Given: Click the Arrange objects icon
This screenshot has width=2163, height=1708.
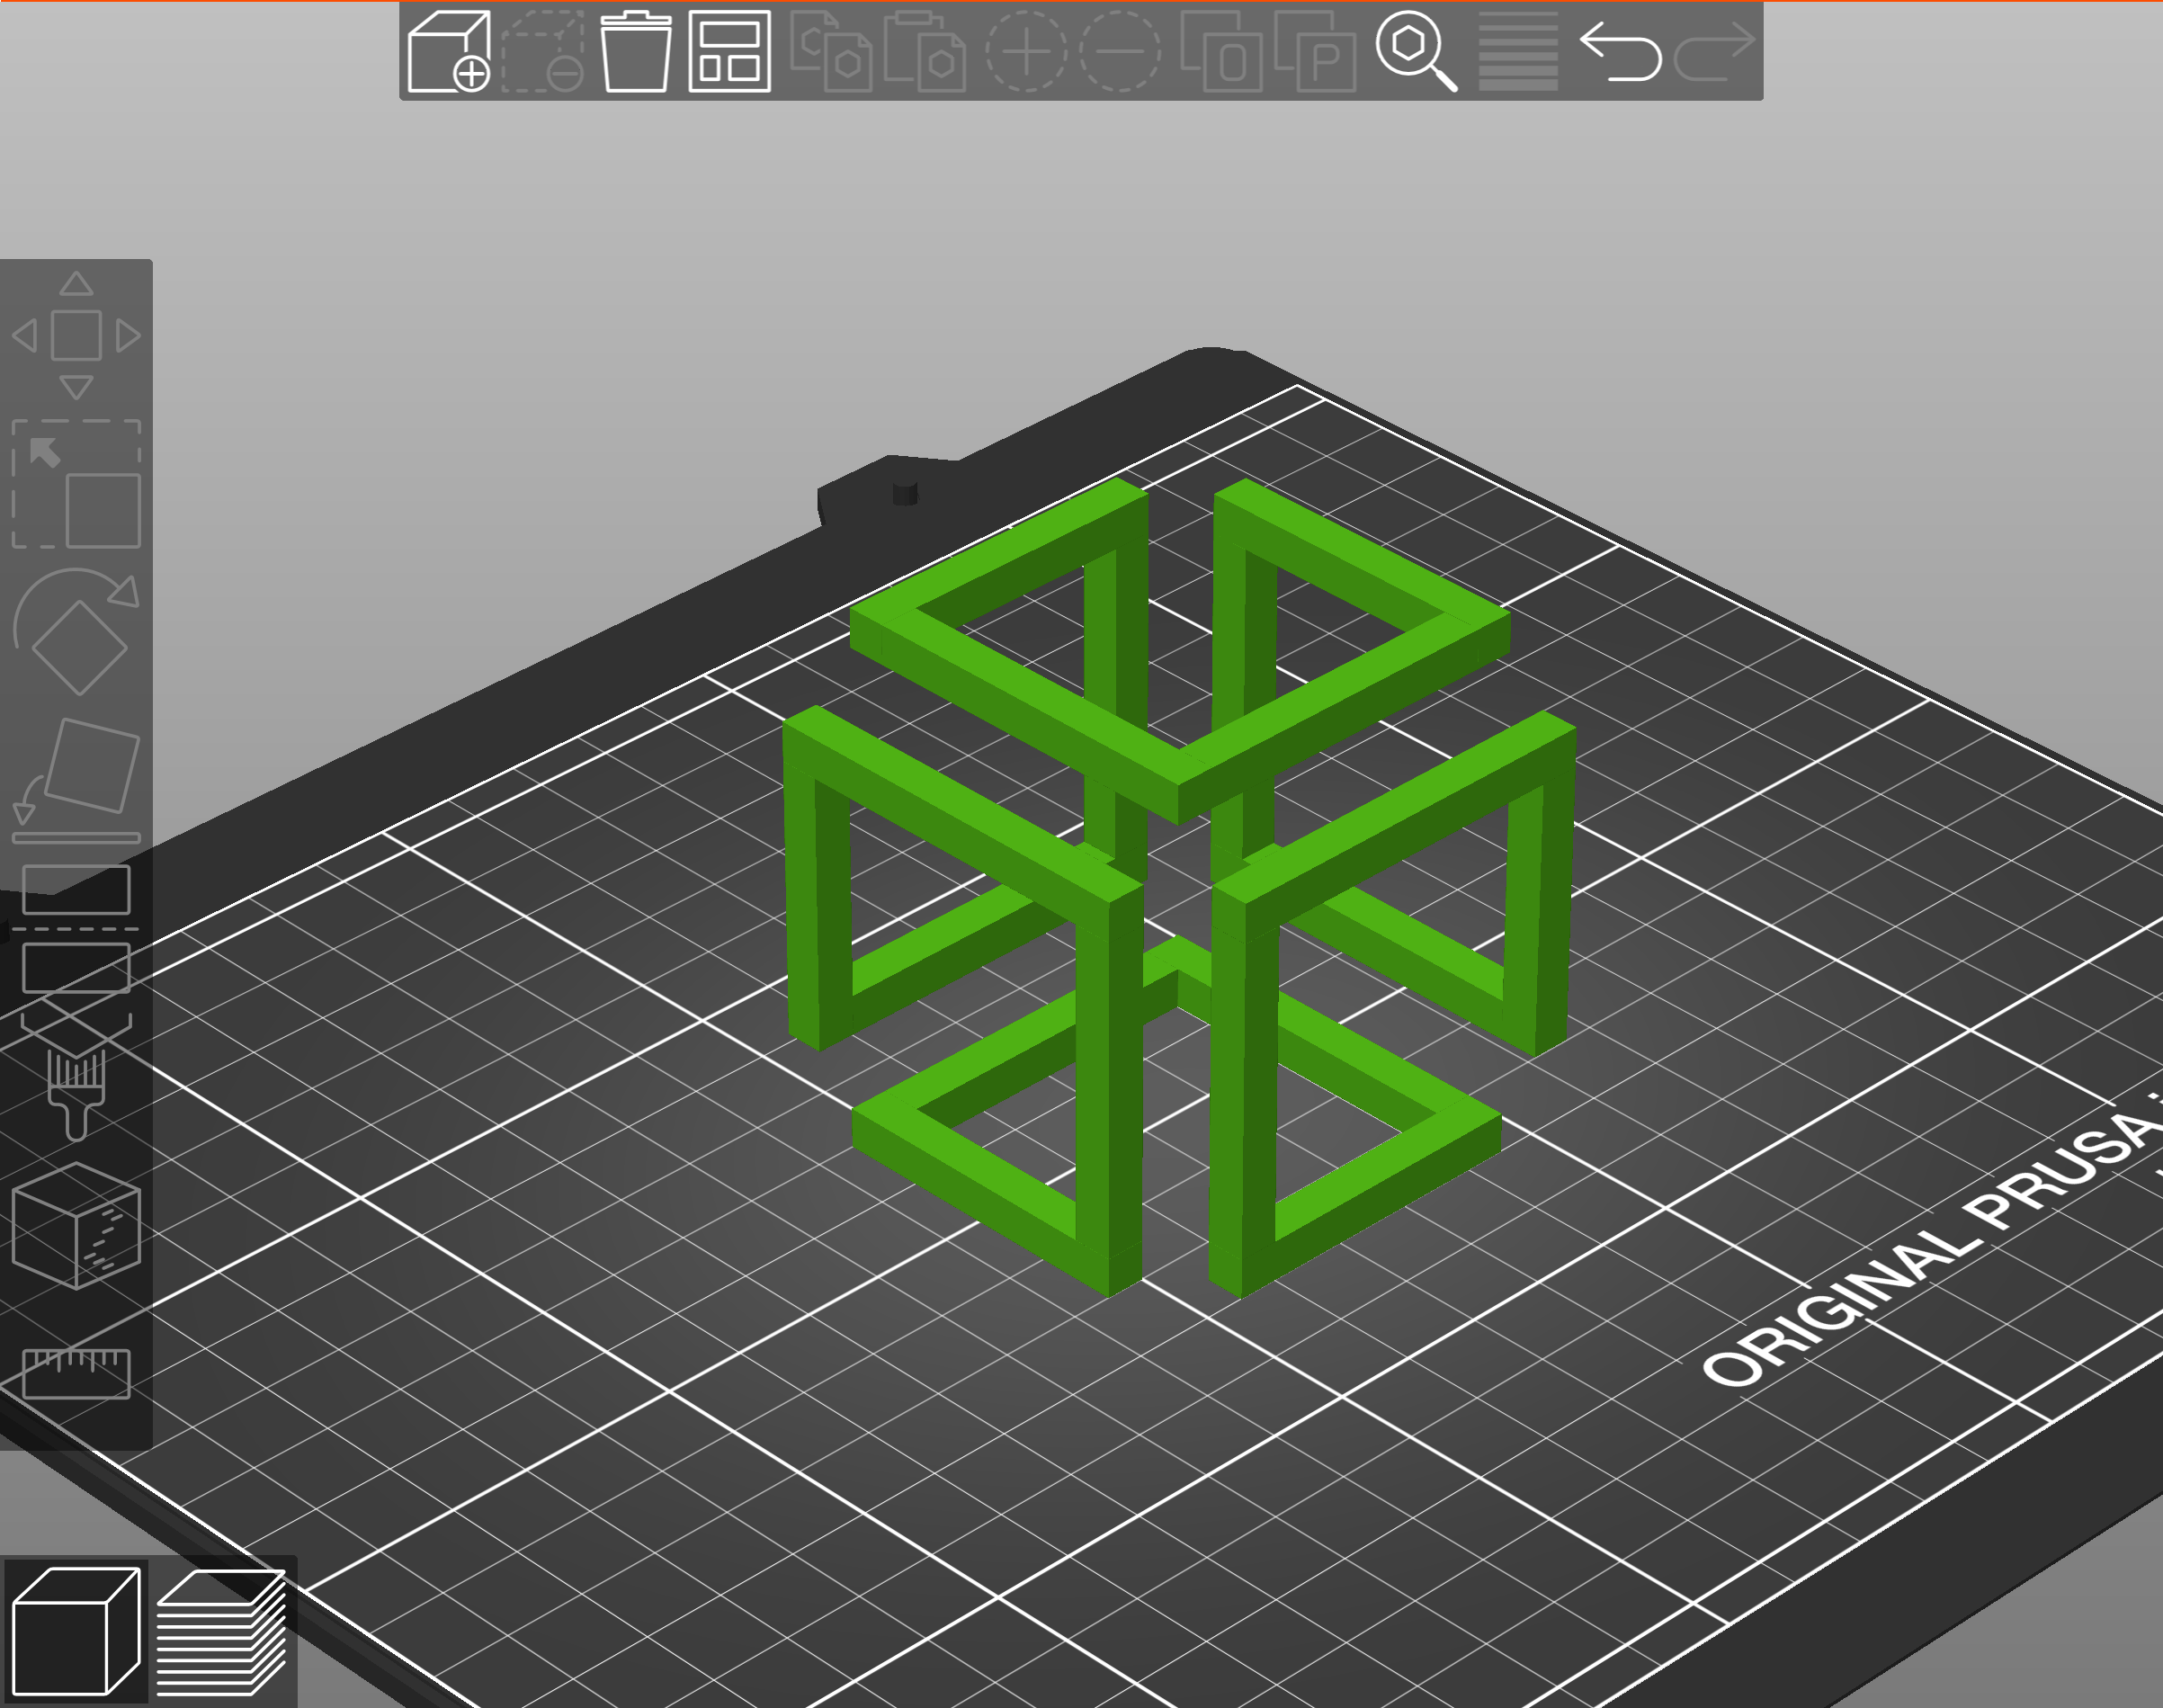Looking at the screenshot, I should pos(730,51).
